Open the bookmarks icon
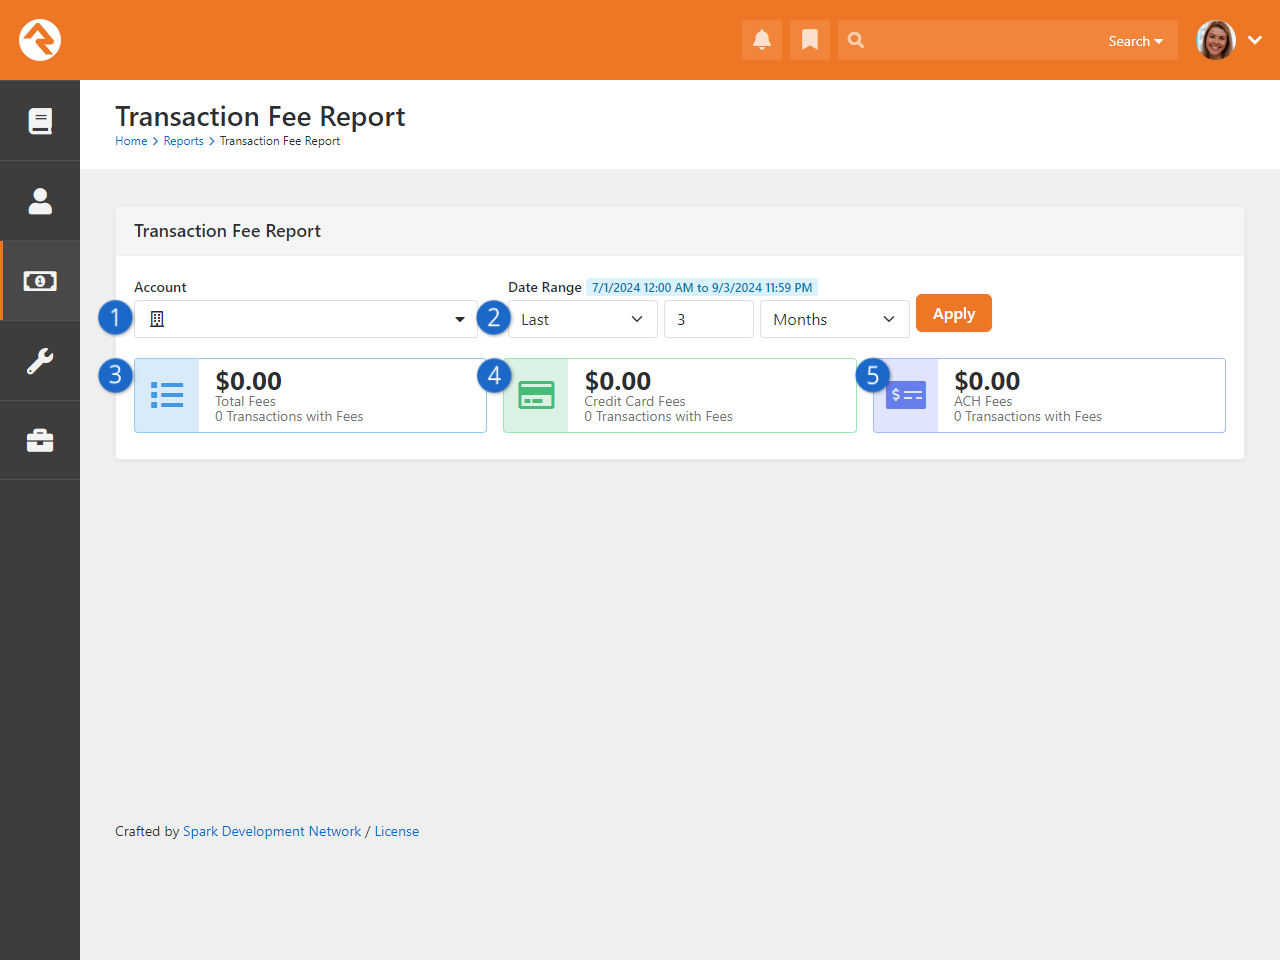The height and width of the screenshot is (960, 1280). click(x=810, y=40)
